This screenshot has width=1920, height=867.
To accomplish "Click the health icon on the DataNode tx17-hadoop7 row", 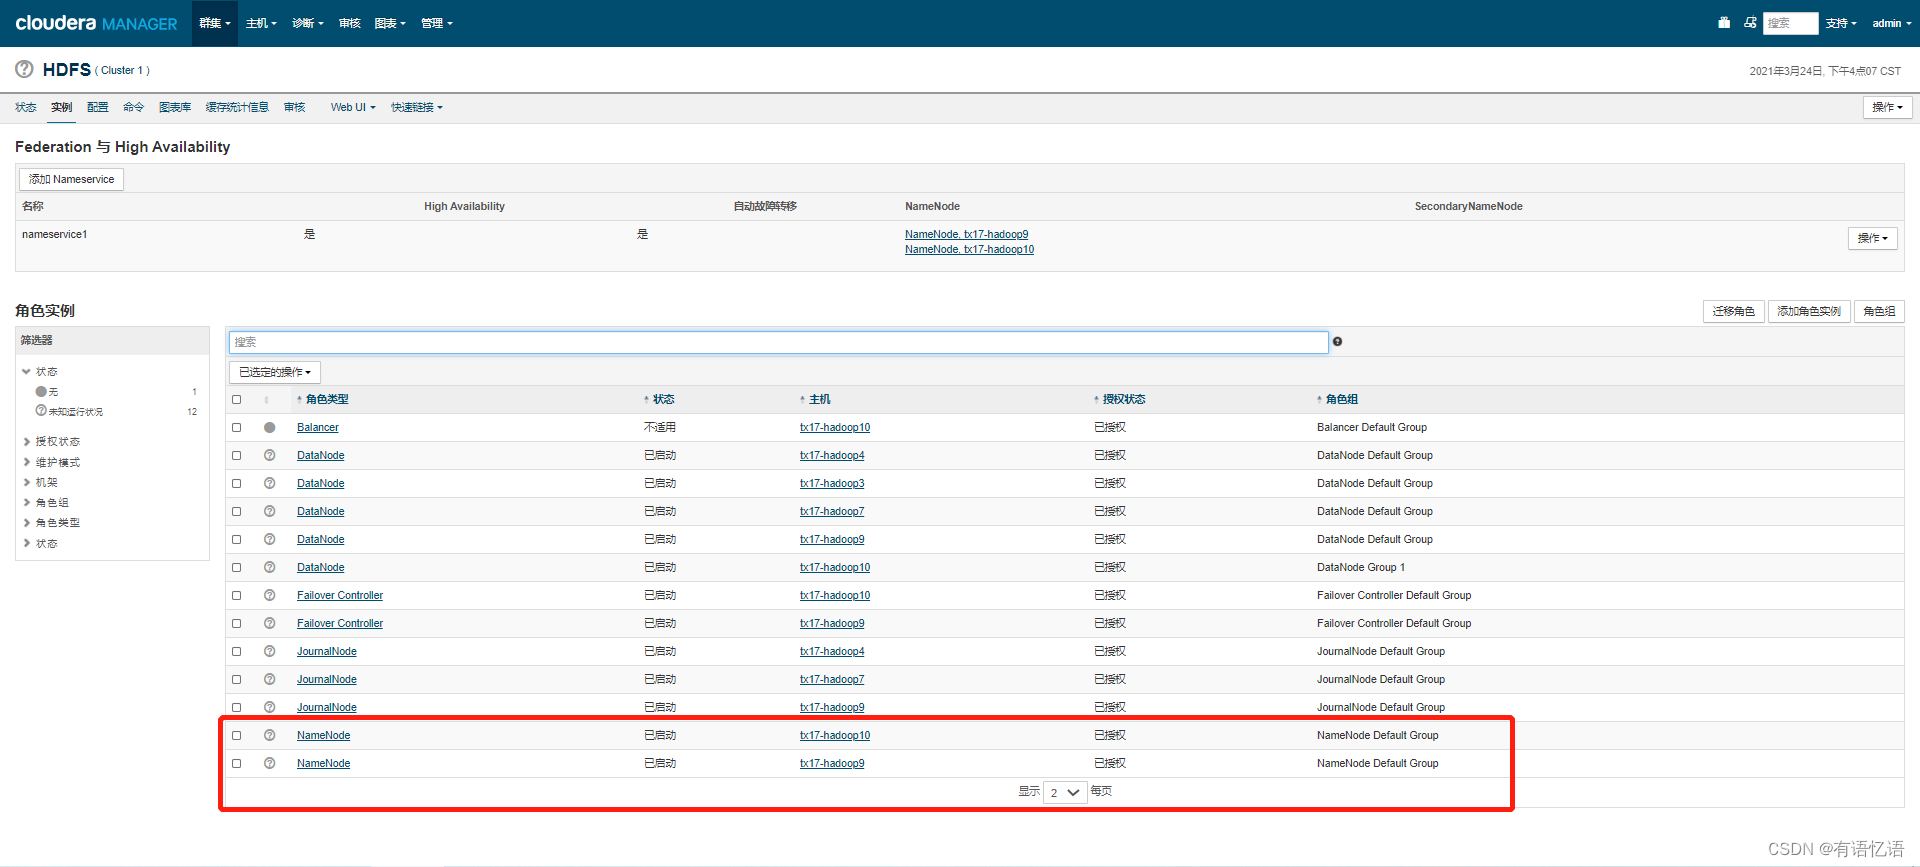I will pyautogui.click(x=270, y=511).
